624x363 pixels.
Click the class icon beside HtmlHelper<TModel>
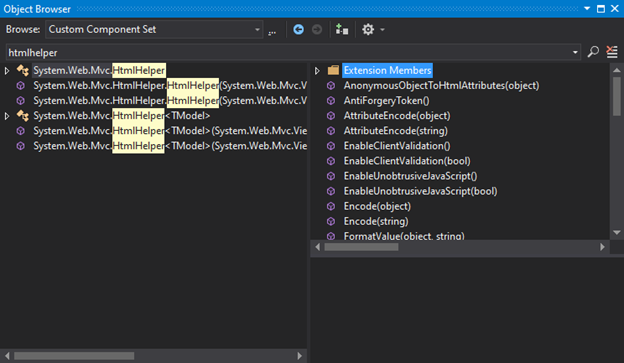tap(22, 116)
